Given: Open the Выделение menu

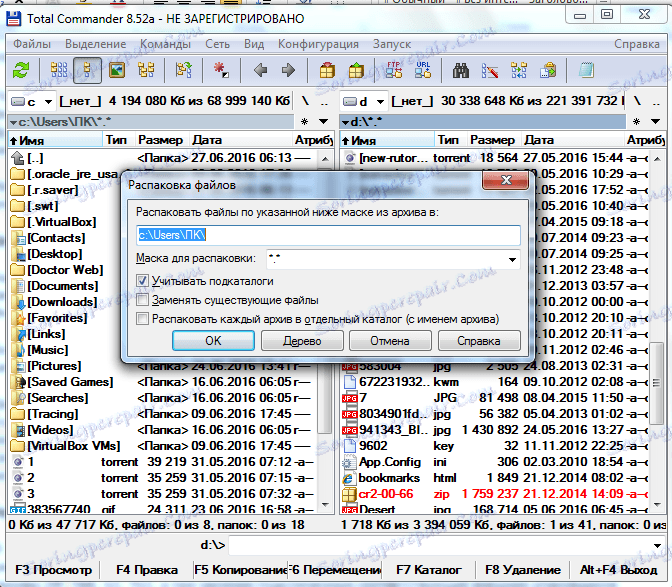Looking at the screenshot, I should click(x=96, y=44).
